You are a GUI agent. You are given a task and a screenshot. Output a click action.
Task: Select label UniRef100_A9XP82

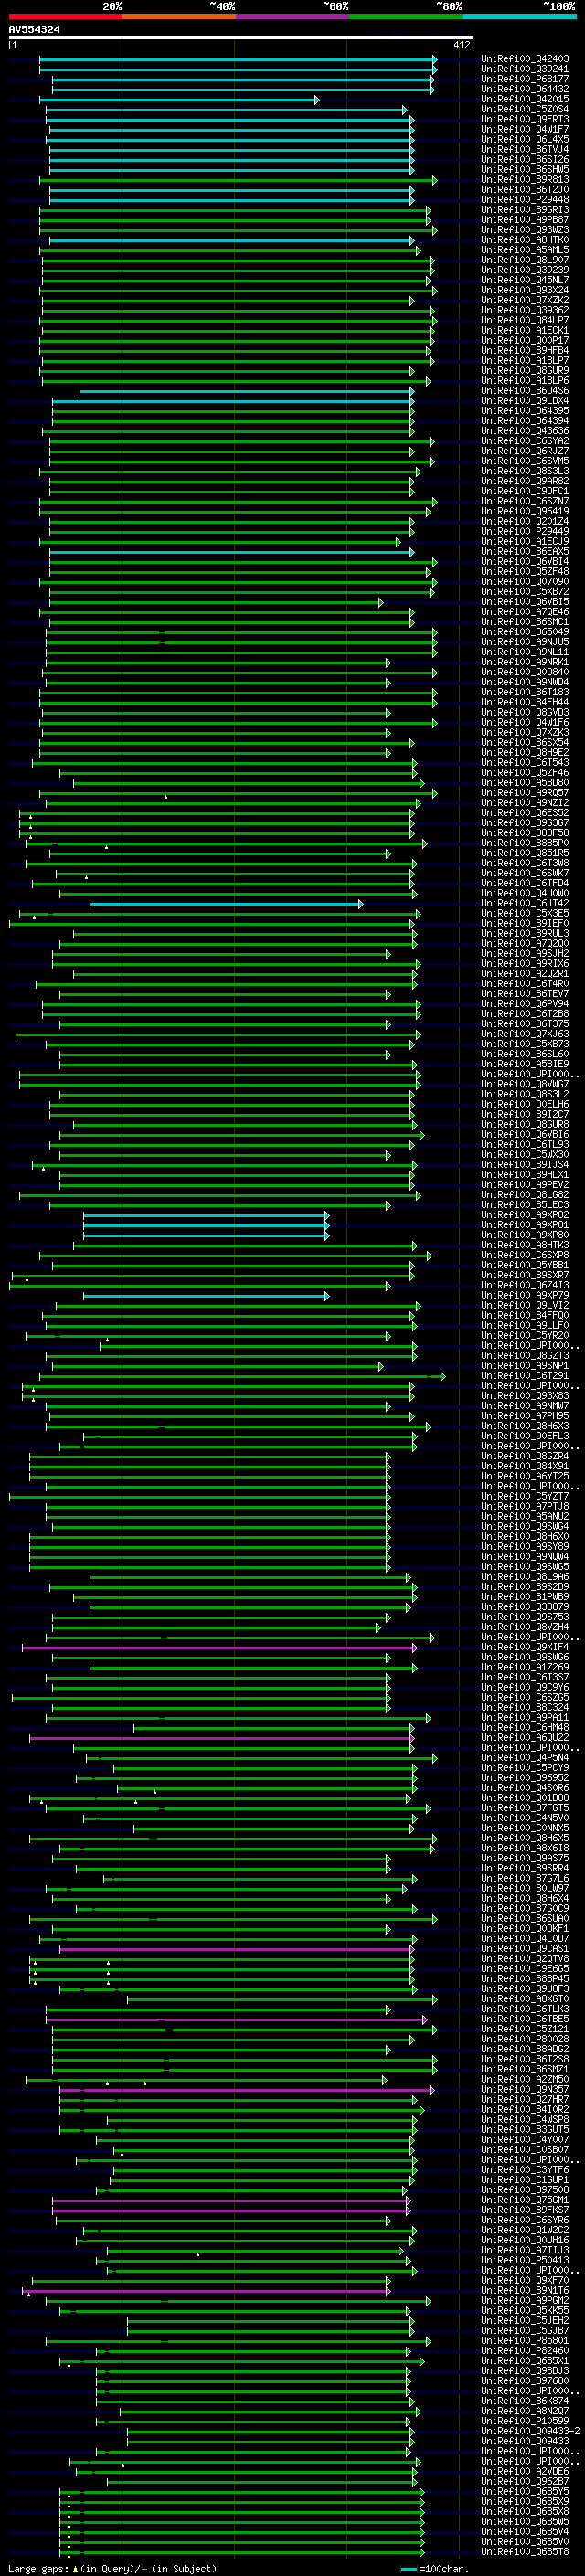click(525, 1215)
